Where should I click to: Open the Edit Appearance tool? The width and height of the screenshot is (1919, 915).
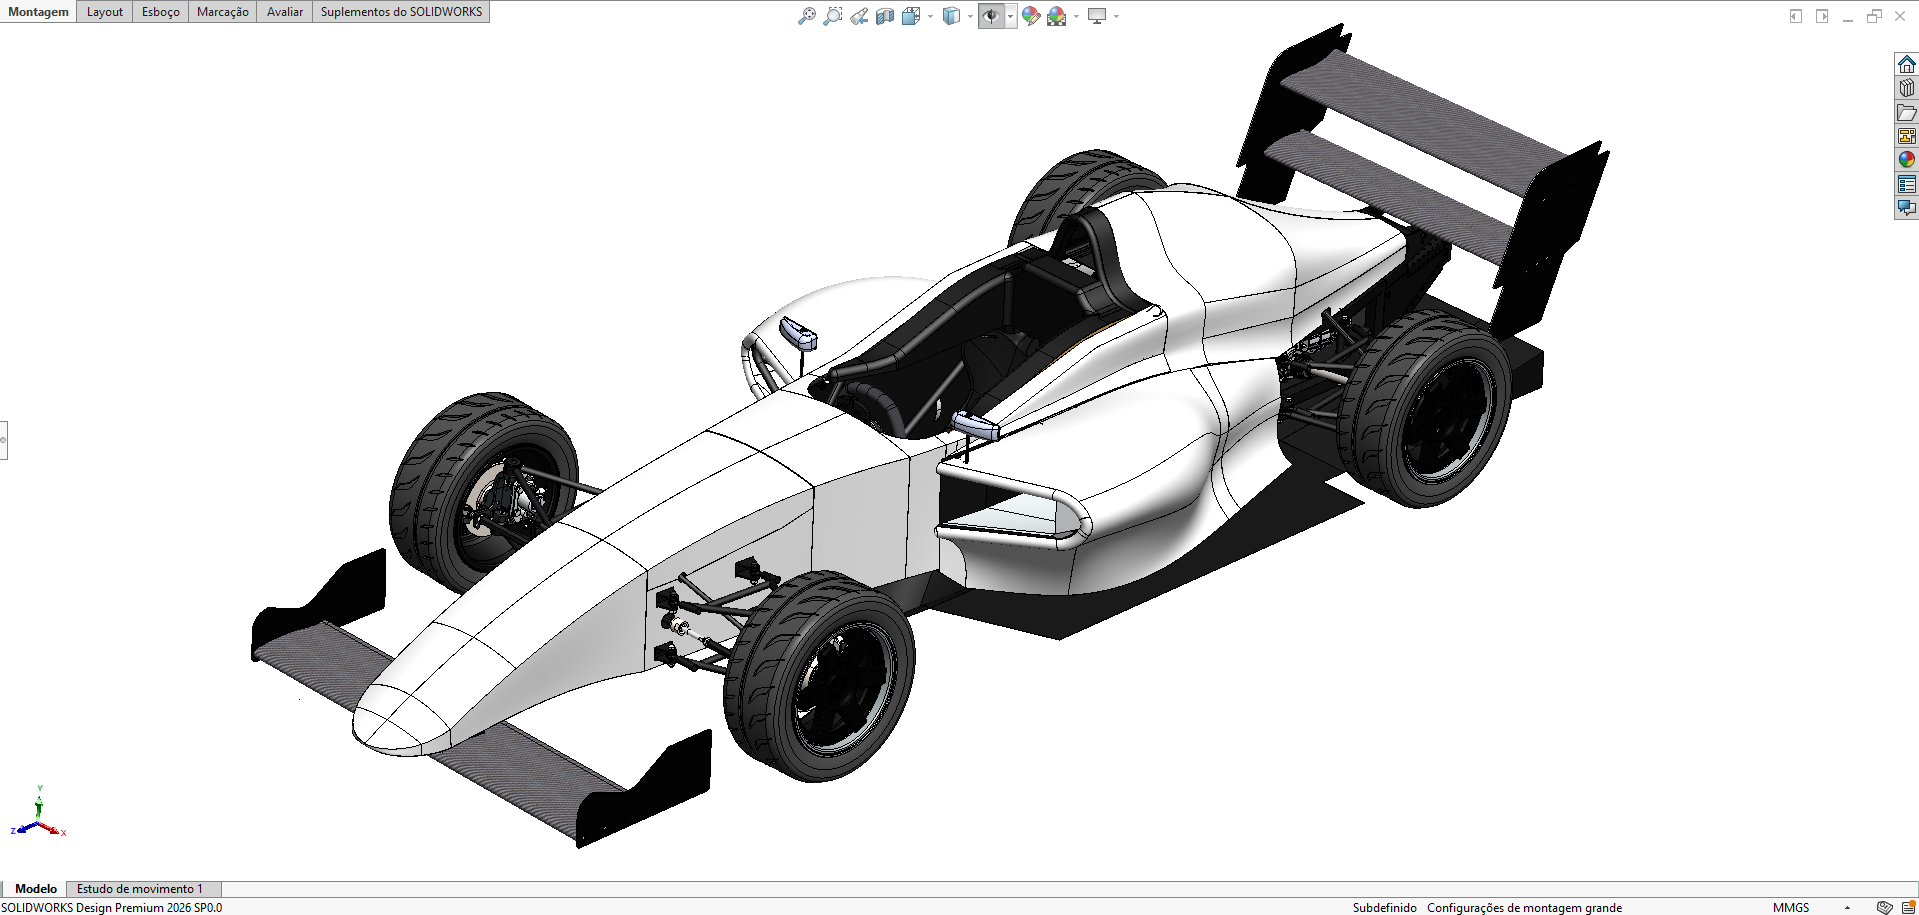[1031, 16]
